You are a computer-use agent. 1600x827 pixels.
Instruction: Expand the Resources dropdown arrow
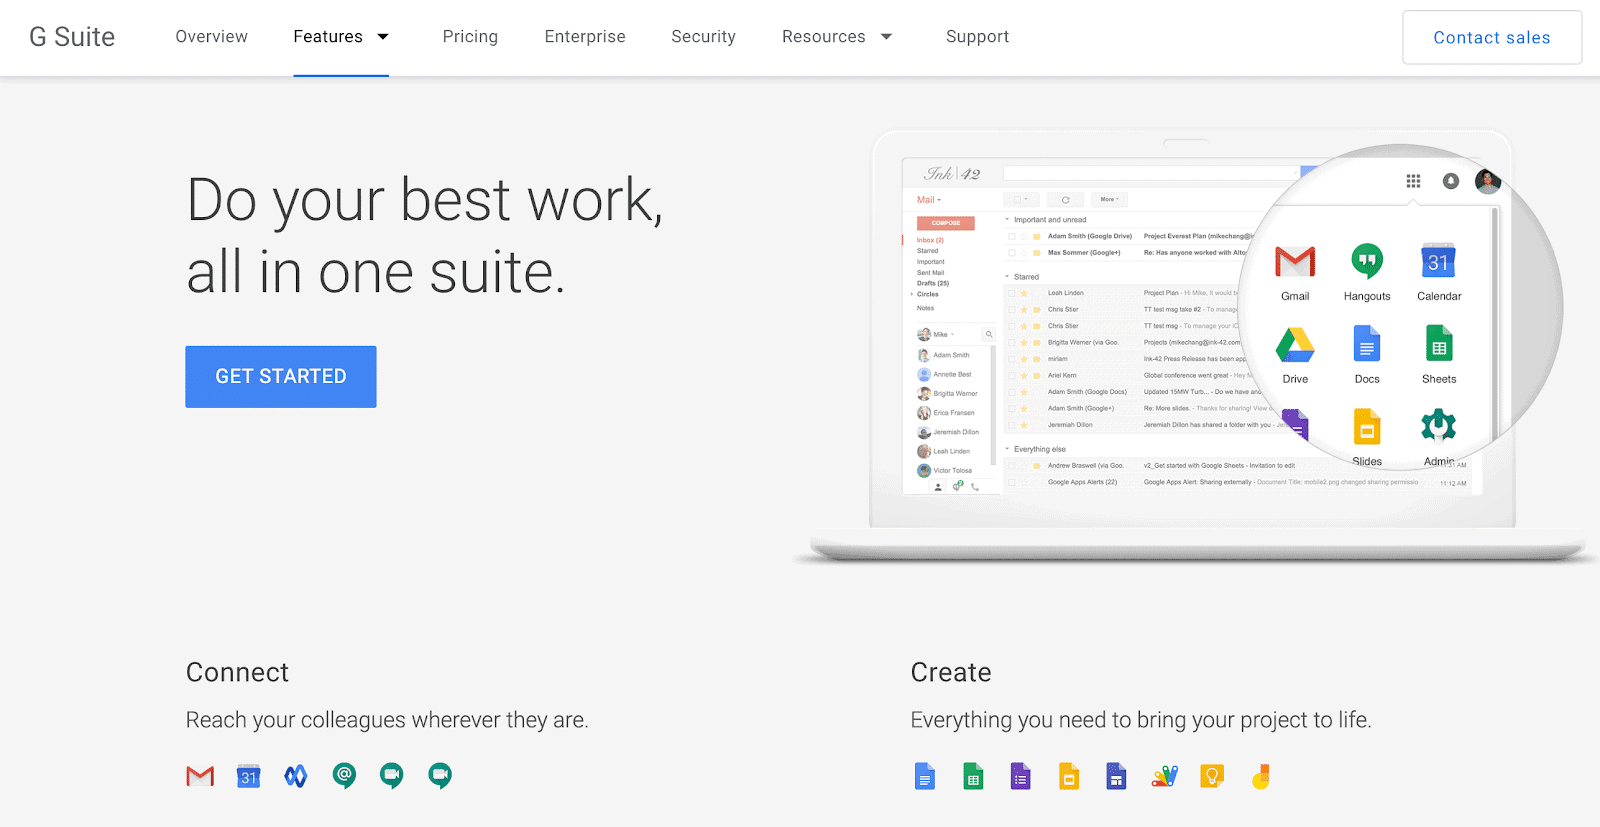click(x=886, y=37)
